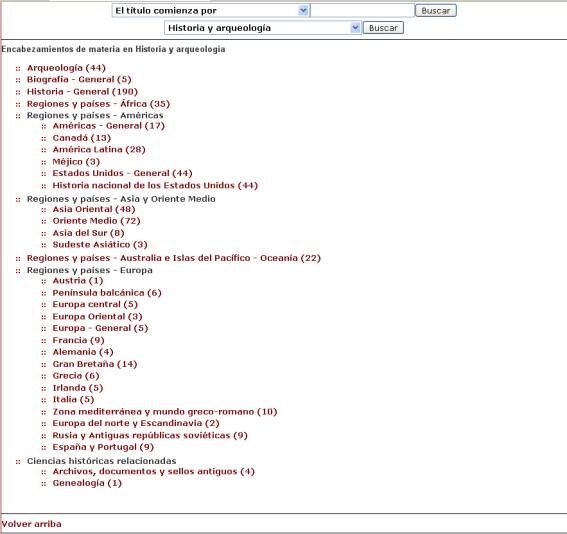Focus the title search text field
567x534 pixels.
click(x=362, y=11)
